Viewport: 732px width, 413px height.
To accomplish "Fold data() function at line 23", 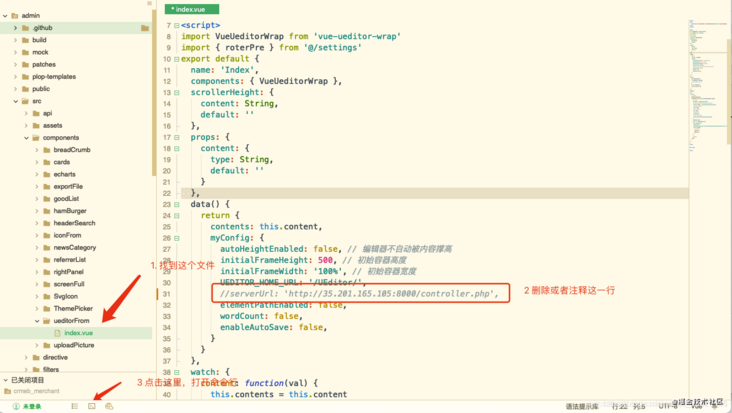I will [x=176, y=204].
